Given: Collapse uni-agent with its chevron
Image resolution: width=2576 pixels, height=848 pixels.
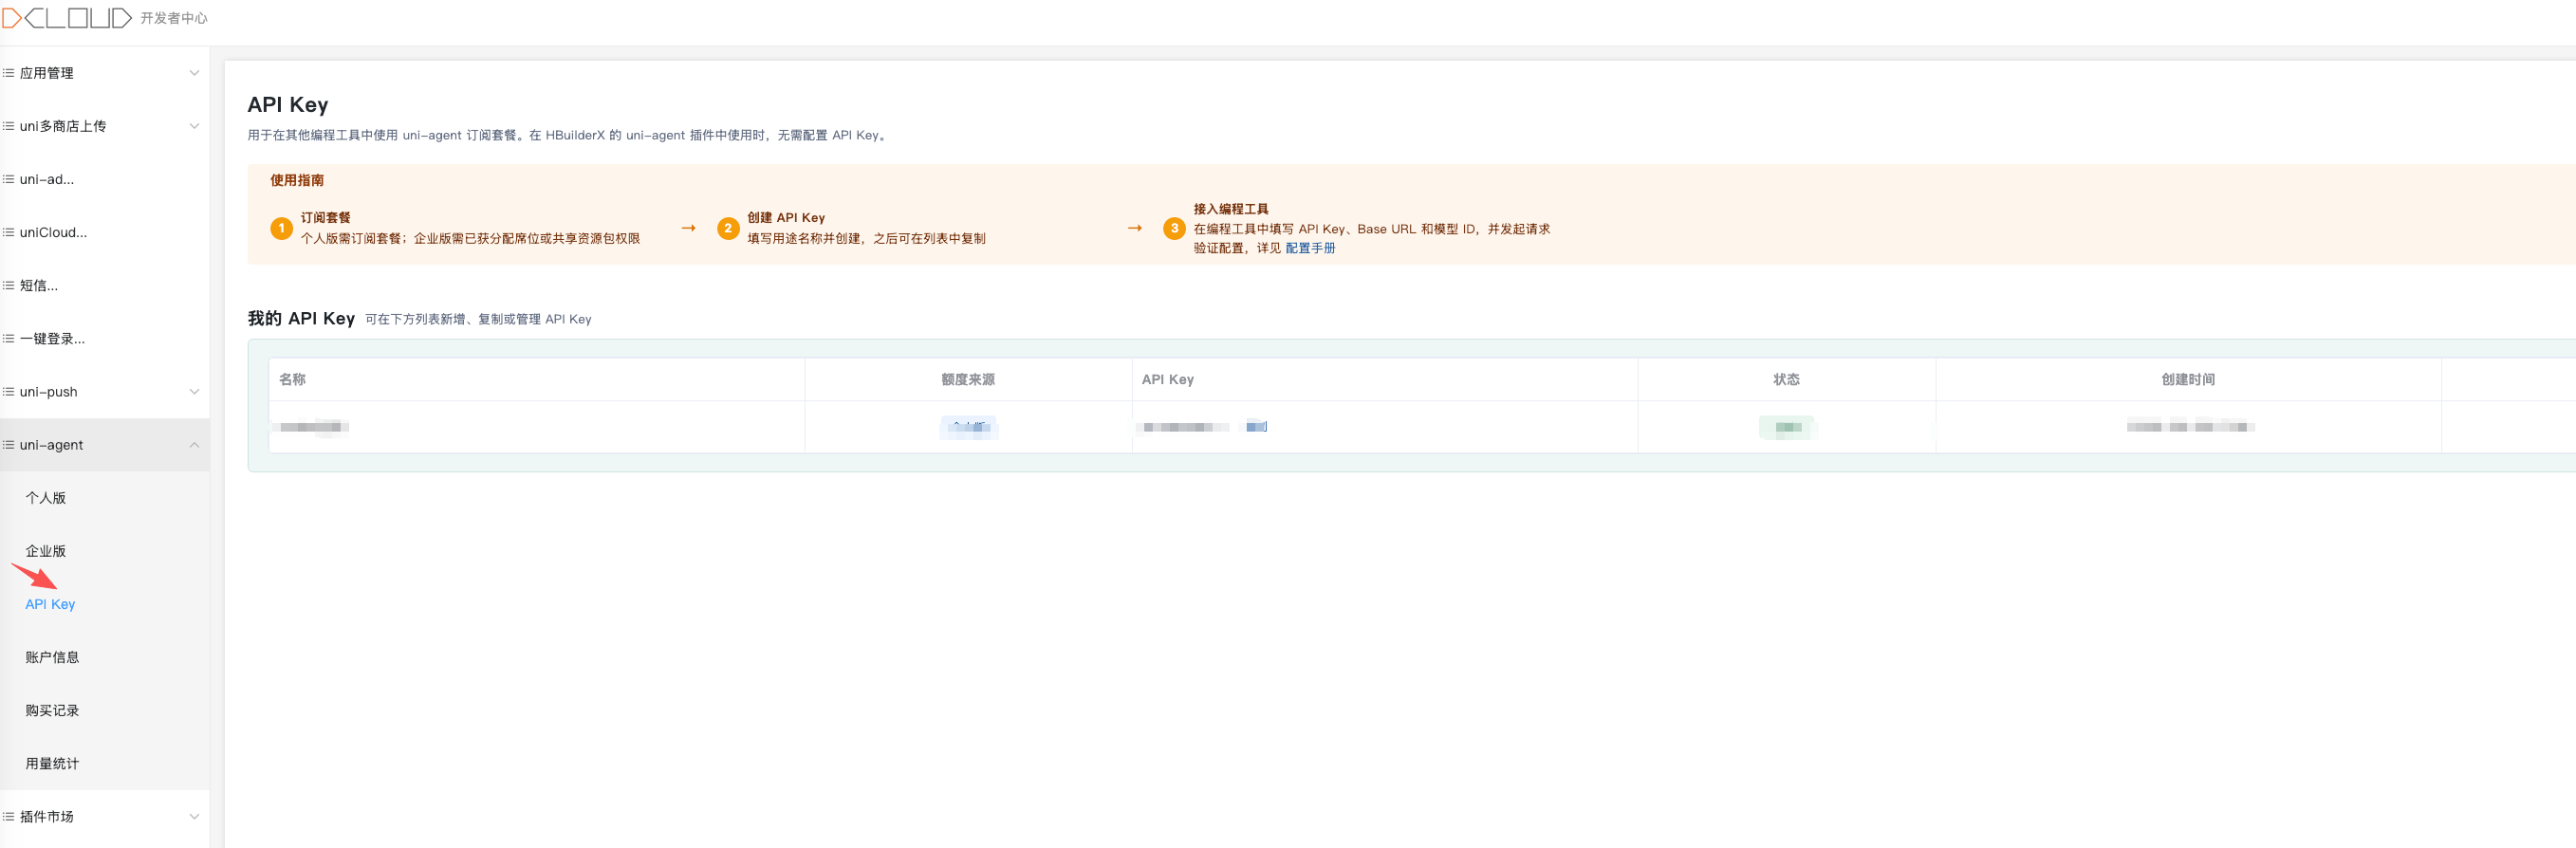Looking at the screenshot, I should click(x=194, y=444).
